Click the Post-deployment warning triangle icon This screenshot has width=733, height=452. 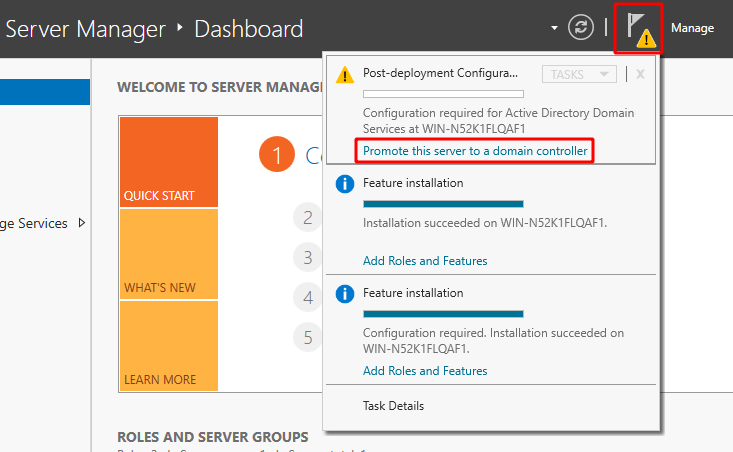[345, 75]
